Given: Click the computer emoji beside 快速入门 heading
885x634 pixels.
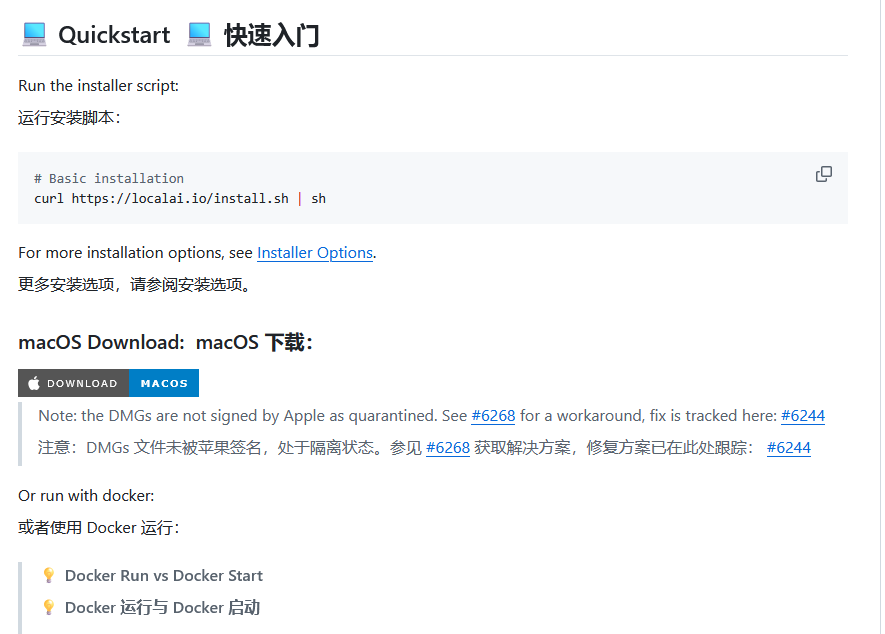Looking at the screenshot, I should 198,33.
